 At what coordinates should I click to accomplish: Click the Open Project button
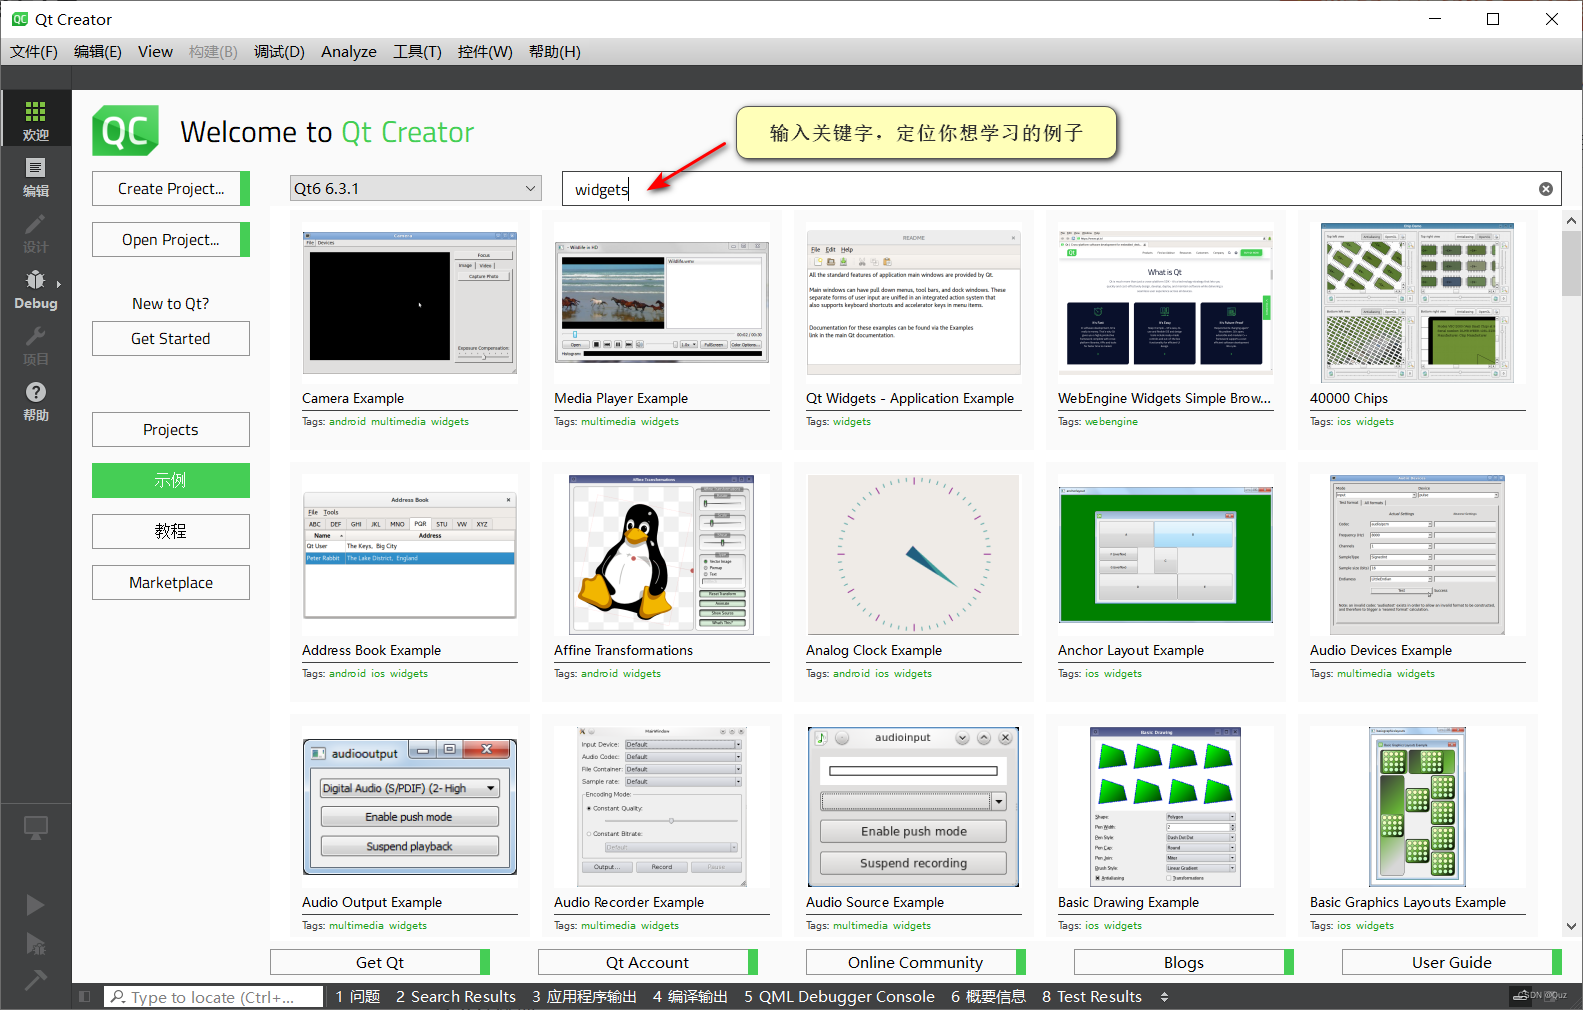(171, 239)
